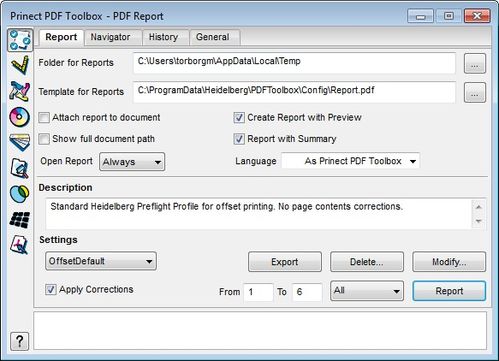Select the overlapping circles tool icon
This screenshot has height=361, width=499.
click(x=20, y=194)
